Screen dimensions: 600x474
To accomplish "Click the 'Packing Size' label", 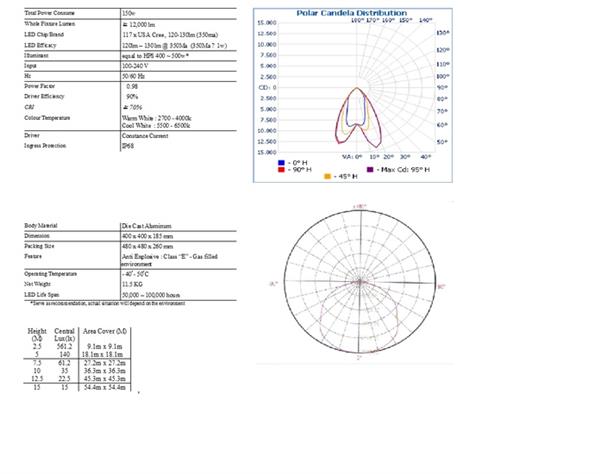I will coord(39,246).
